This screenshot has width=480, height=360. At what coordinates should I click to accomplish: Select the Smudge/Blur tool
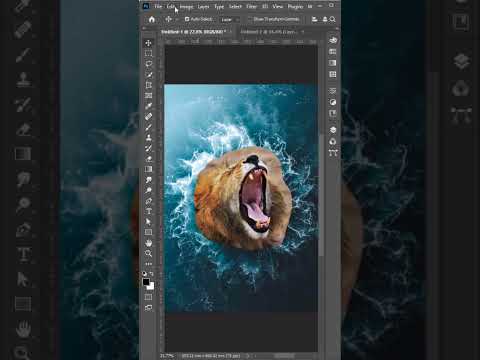pyautogui.click(x=149, y=180)
